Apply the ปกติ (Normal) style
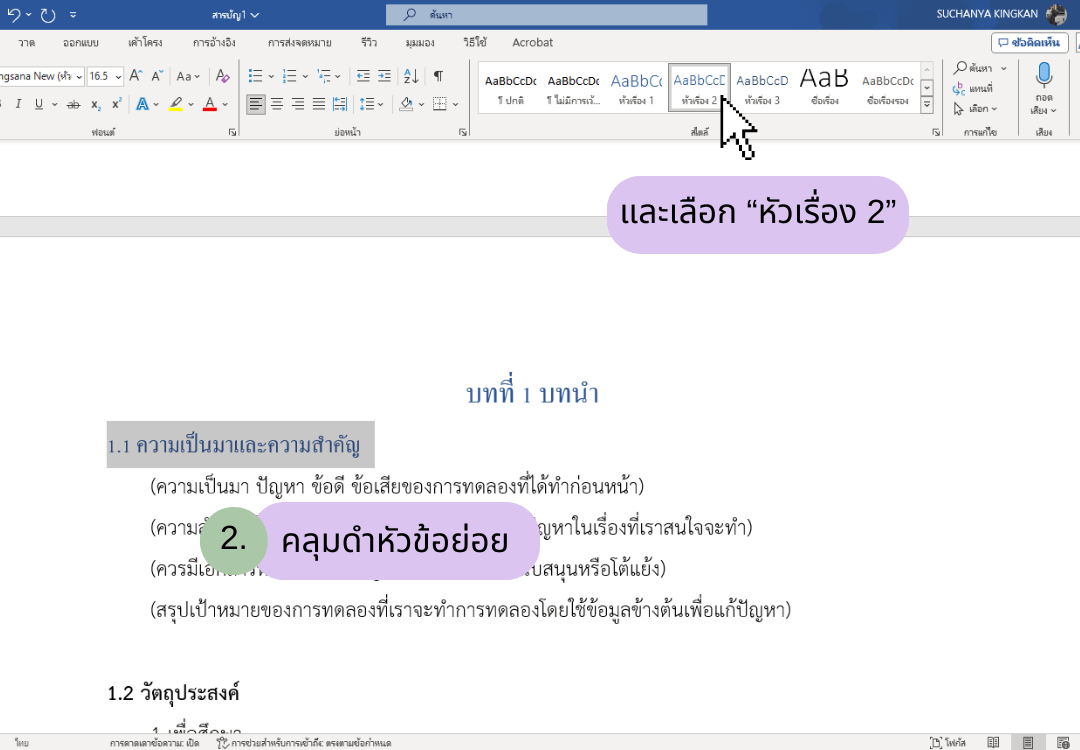Screen dimensions: 1080x750 510,87
